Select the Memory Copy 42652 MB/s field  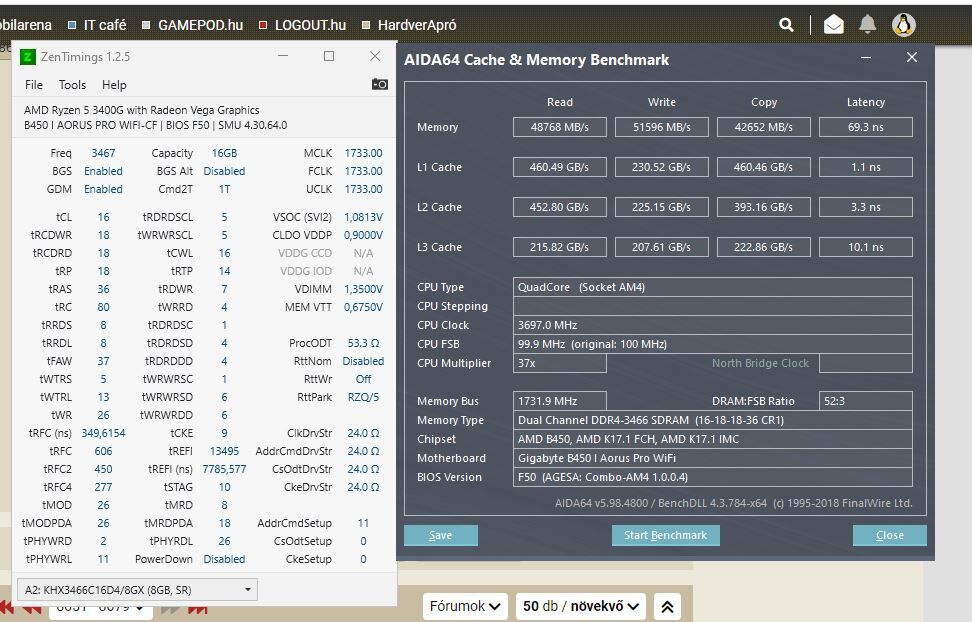pyautogui.click(x=764, y=127)
